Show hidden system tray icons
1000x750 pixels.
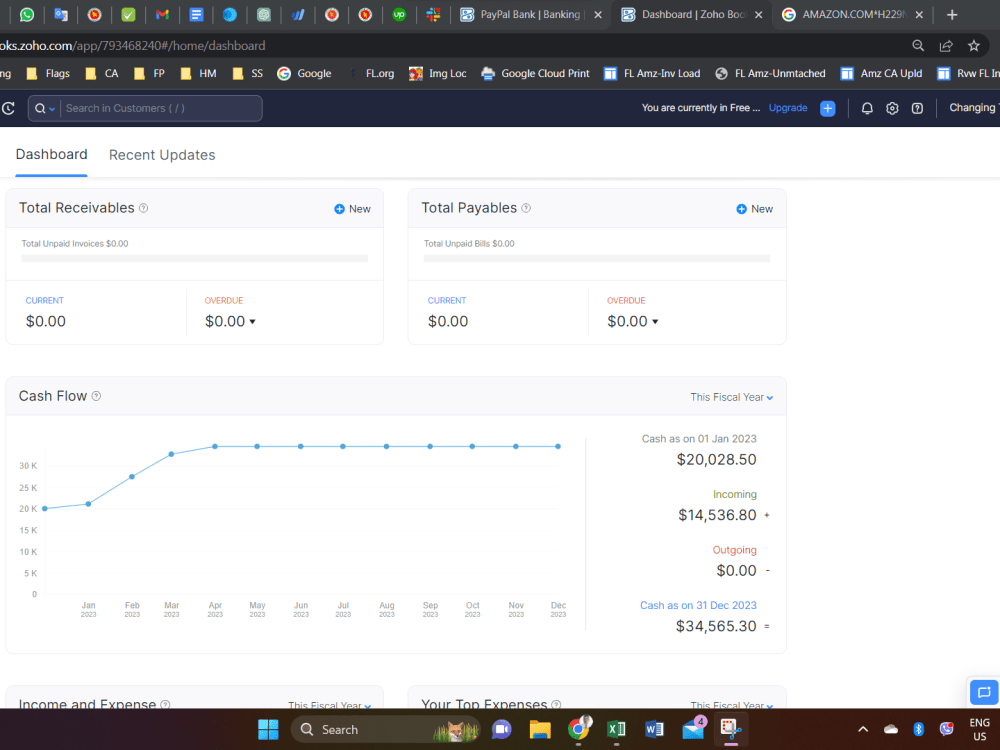coord(862,729)
